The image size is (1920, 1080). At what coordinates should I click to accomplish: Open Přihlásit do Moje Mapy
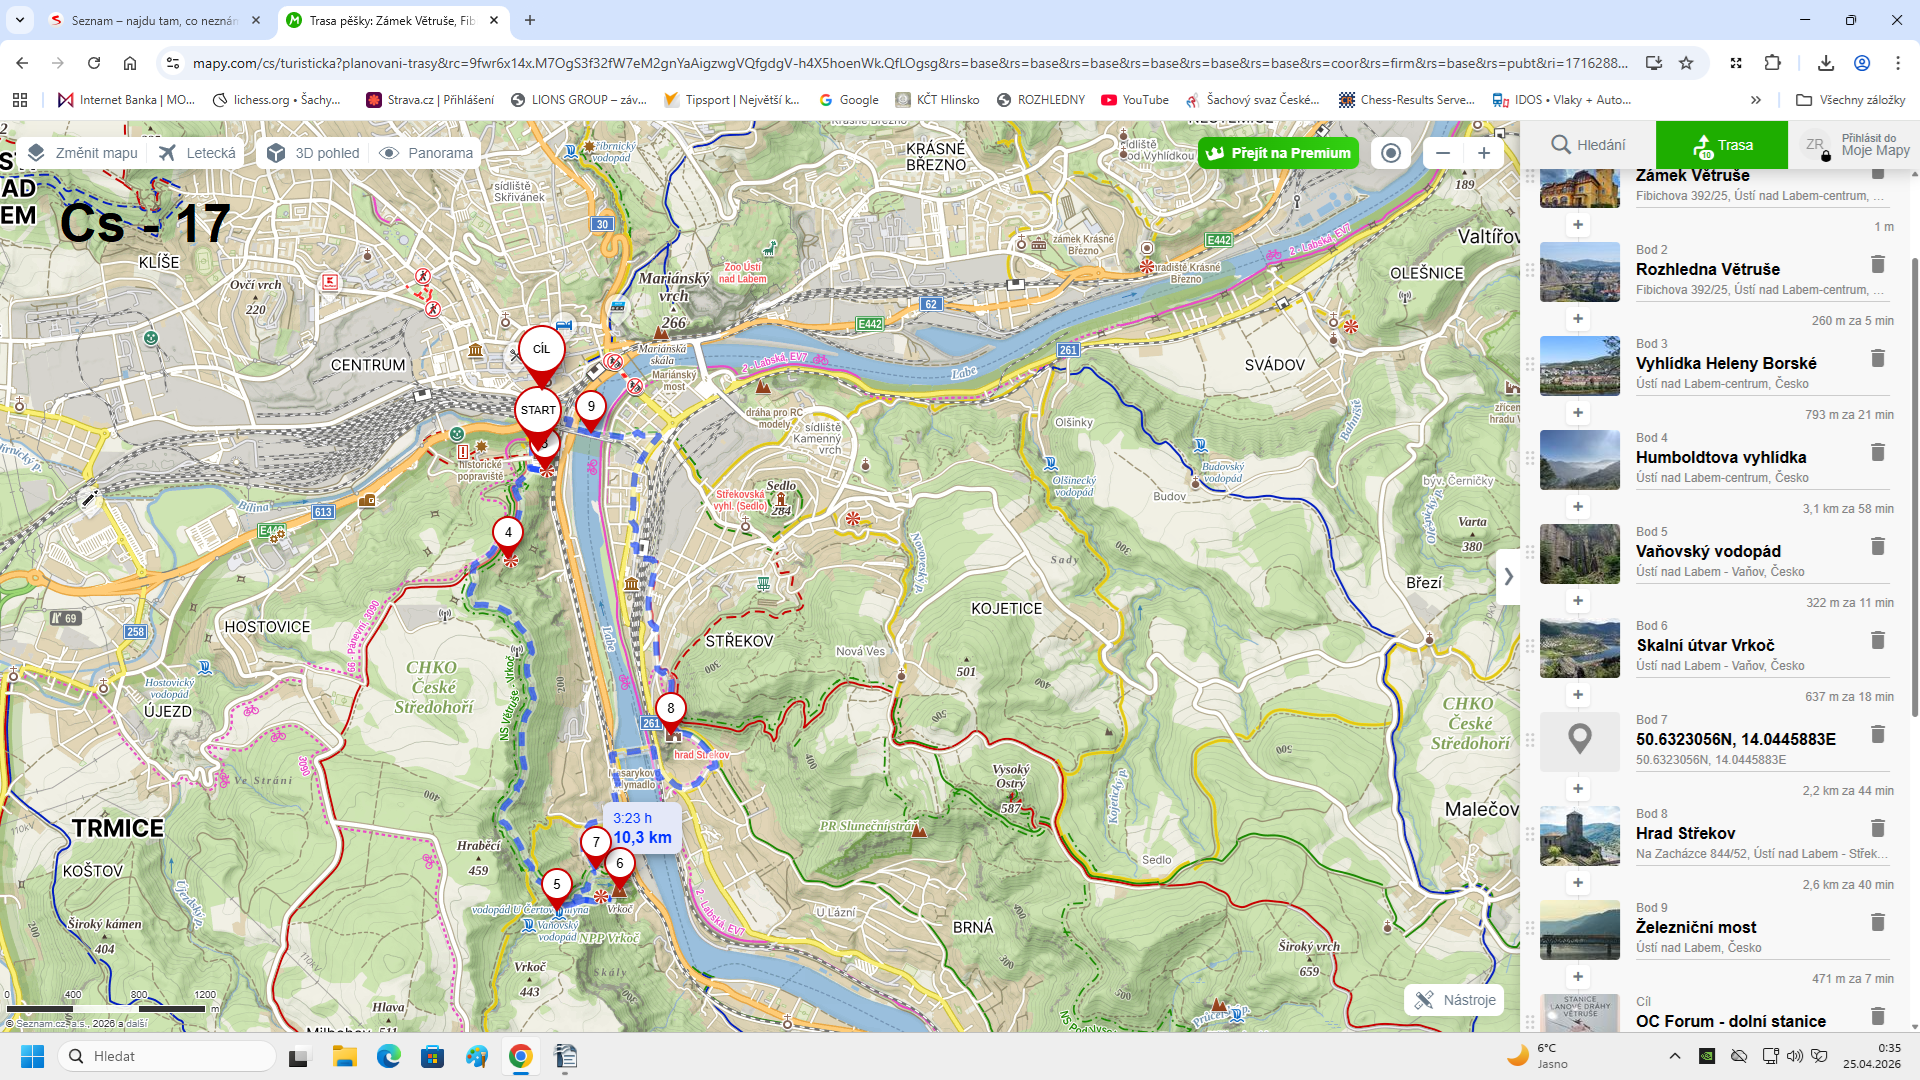tap(1856, 145)
